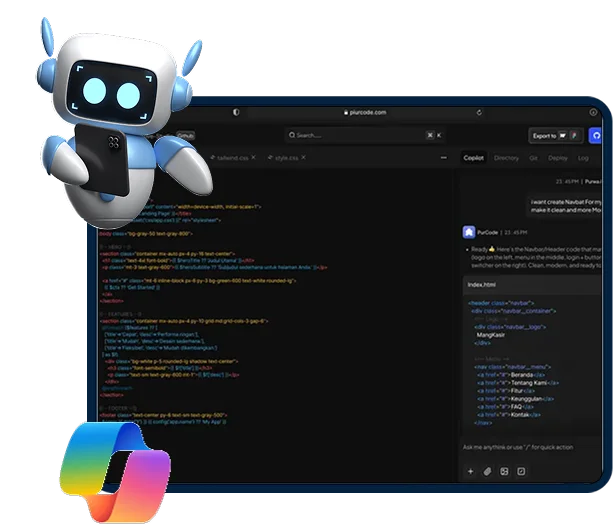Click the grid icon beside the paperclip below prompt
This screenshot has width=613, height=532.
504,471
